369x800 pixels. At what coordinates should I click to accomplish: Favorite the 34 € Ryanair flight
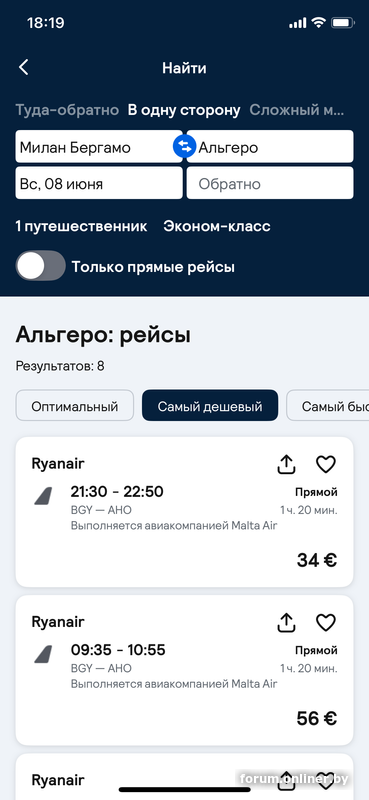[x=326, y=464]
